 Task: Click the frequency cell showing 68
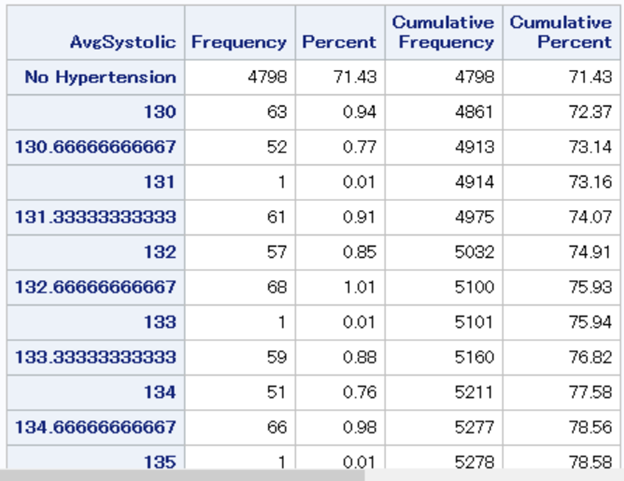click(x=277, y=287)
